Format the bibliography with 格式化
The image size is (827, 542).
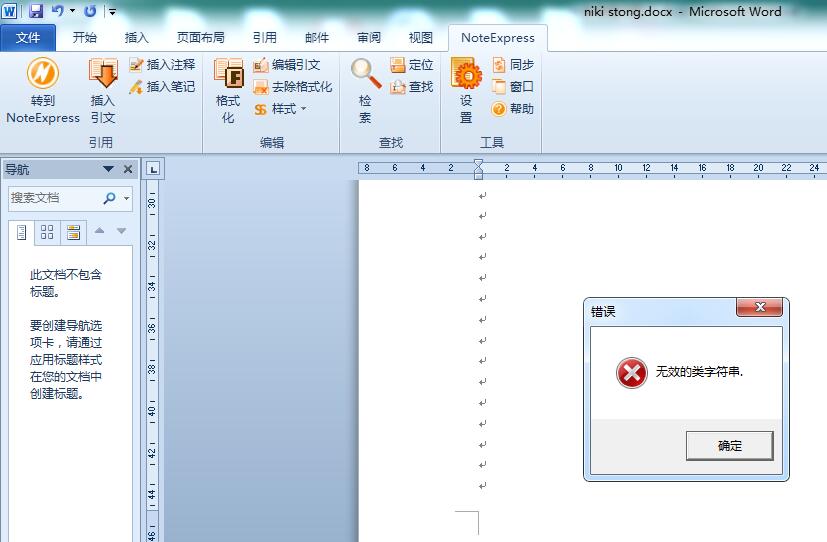point(228,91)
